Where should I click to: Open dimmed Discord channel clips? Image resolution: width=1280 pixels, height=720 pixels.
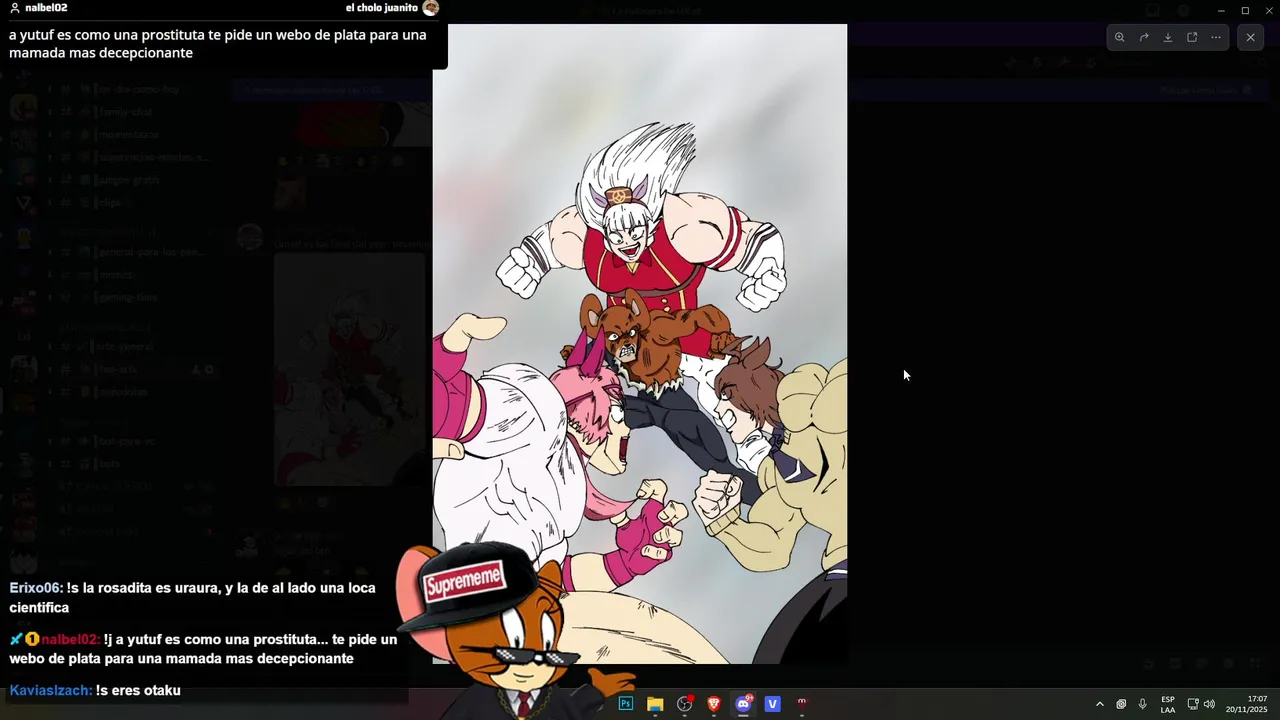click(108, 202)
